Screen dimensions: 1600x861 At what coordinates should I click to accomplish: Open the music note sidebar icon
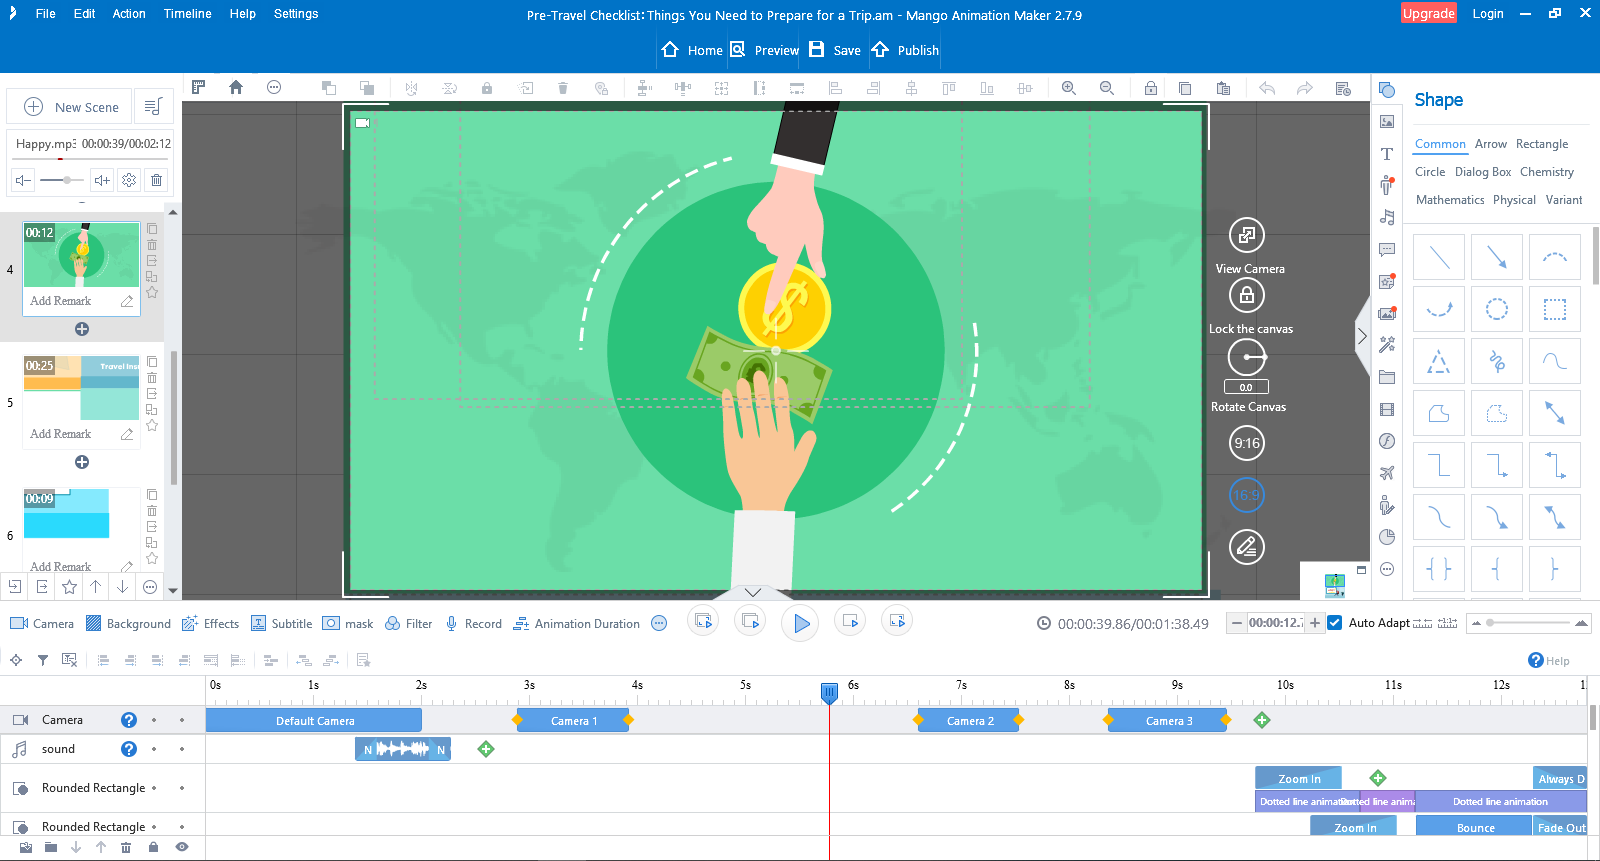click(1387, 217)
